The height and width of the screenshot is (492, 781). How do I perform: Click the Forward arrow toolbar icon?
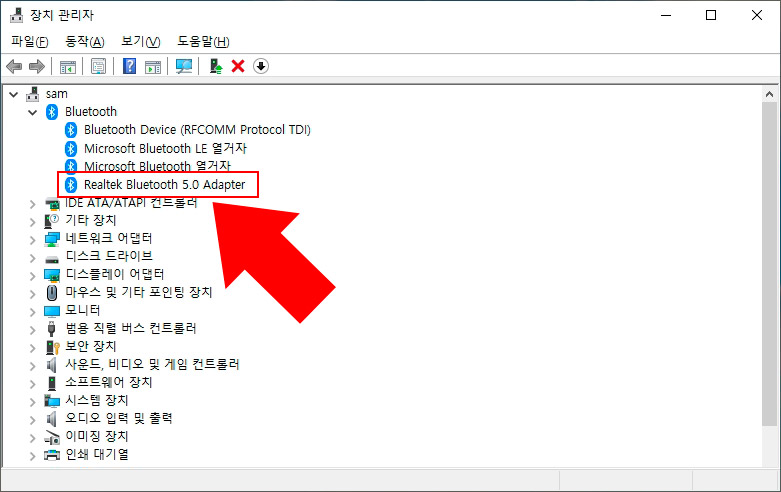pyautogui.click(x=36, y=66)
